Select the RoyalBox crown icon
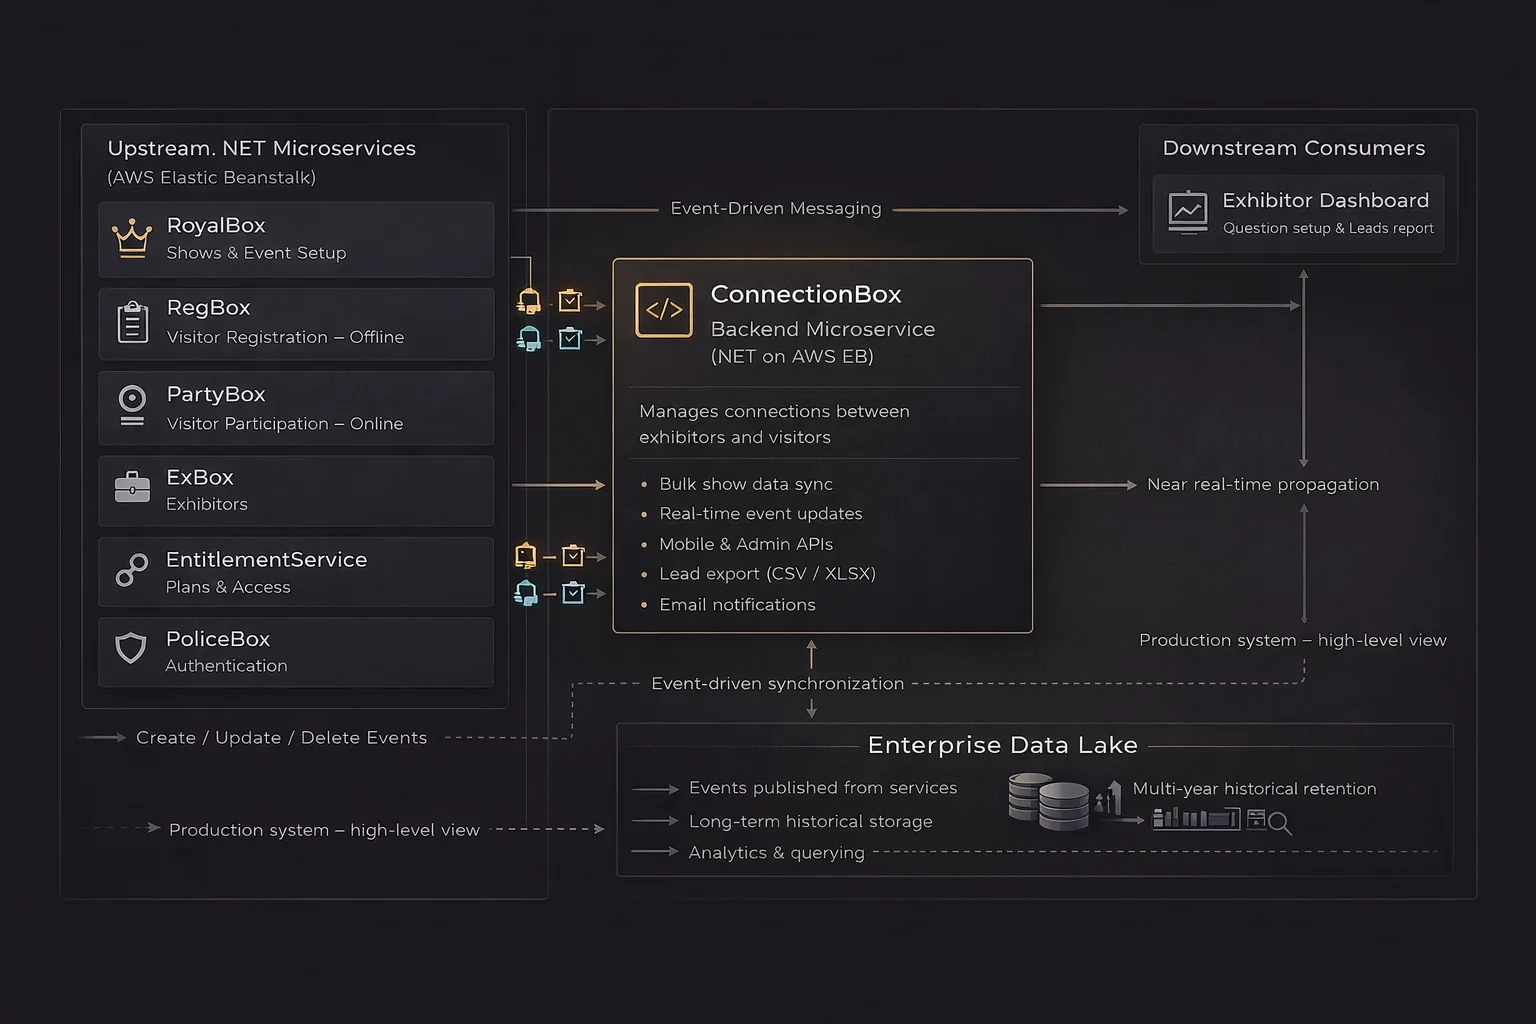This screenshot has width=1536, height=1024. tap(131, 236)
